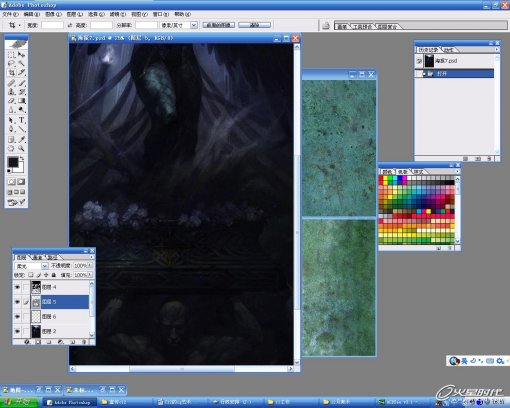Select the Move tool
Image resolution: width=510 pixels, height=408 pixels.
tap(21, 55)
